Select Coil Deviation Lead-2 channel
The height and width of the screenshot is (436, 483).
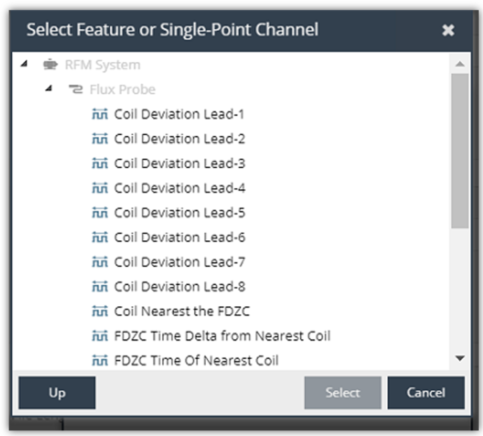point(180,139)
